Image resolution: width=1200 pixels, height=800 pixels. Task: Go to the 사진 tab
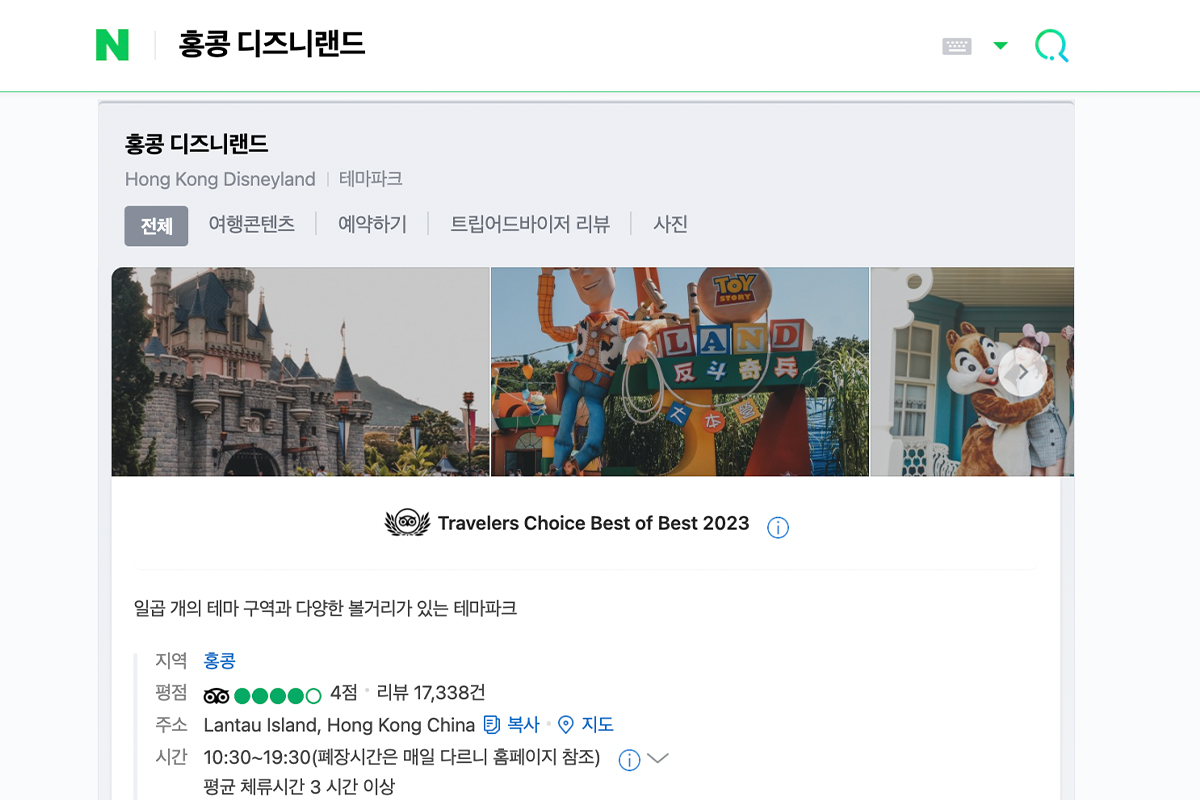(670, 224)
